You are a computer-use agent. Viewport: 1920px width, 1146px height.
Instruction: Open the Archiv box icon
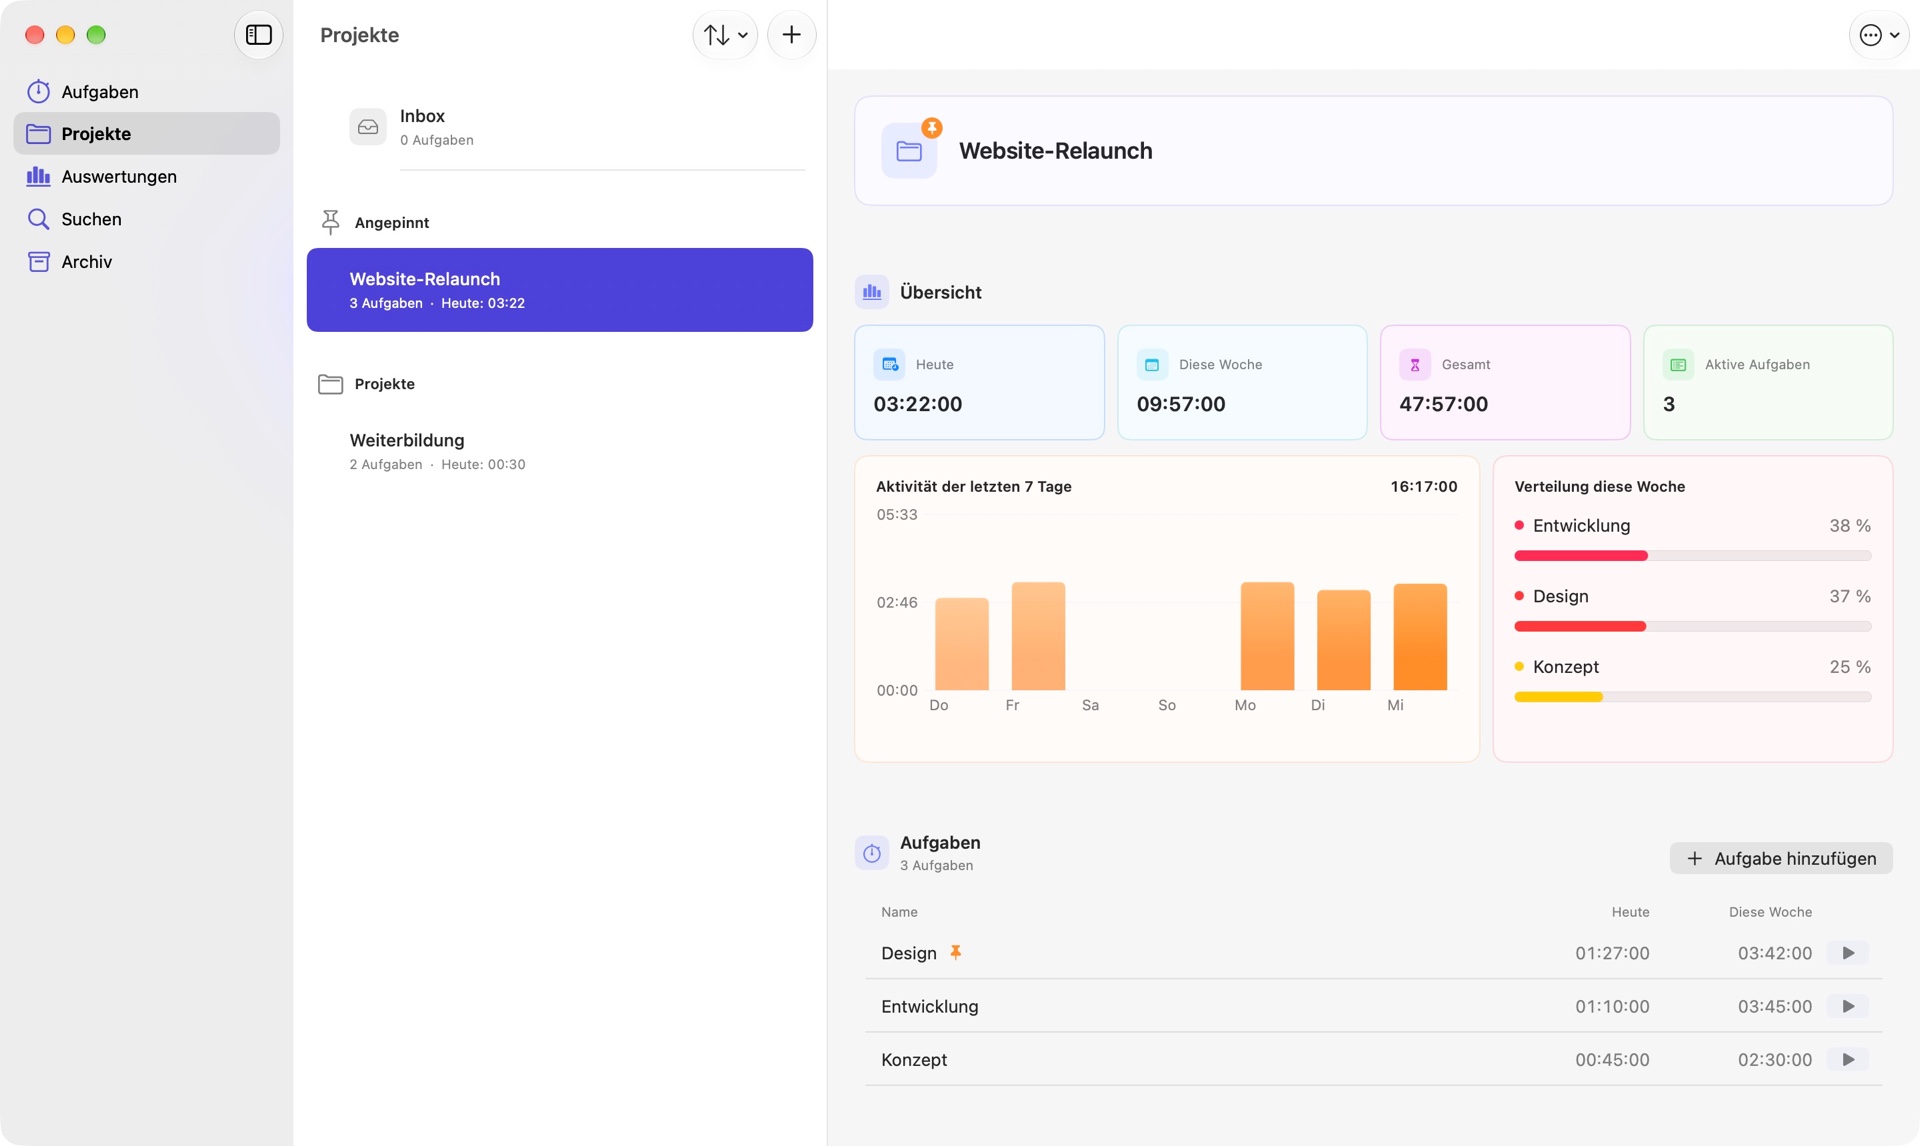[38, 261]
